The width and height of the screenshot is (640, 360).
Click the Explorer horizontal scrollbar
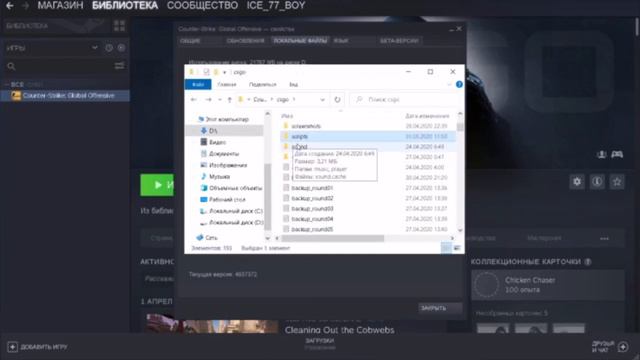(x=333, y=238)
